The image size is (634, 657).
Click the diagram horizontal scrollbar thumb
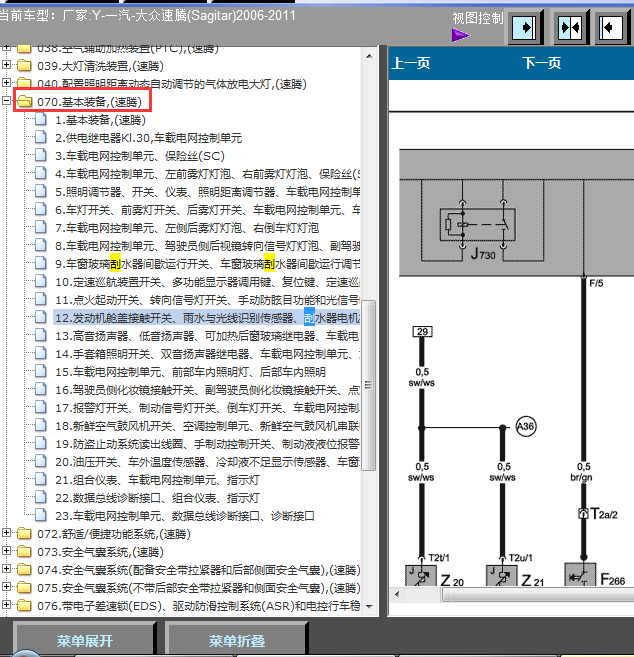[538, 594]
